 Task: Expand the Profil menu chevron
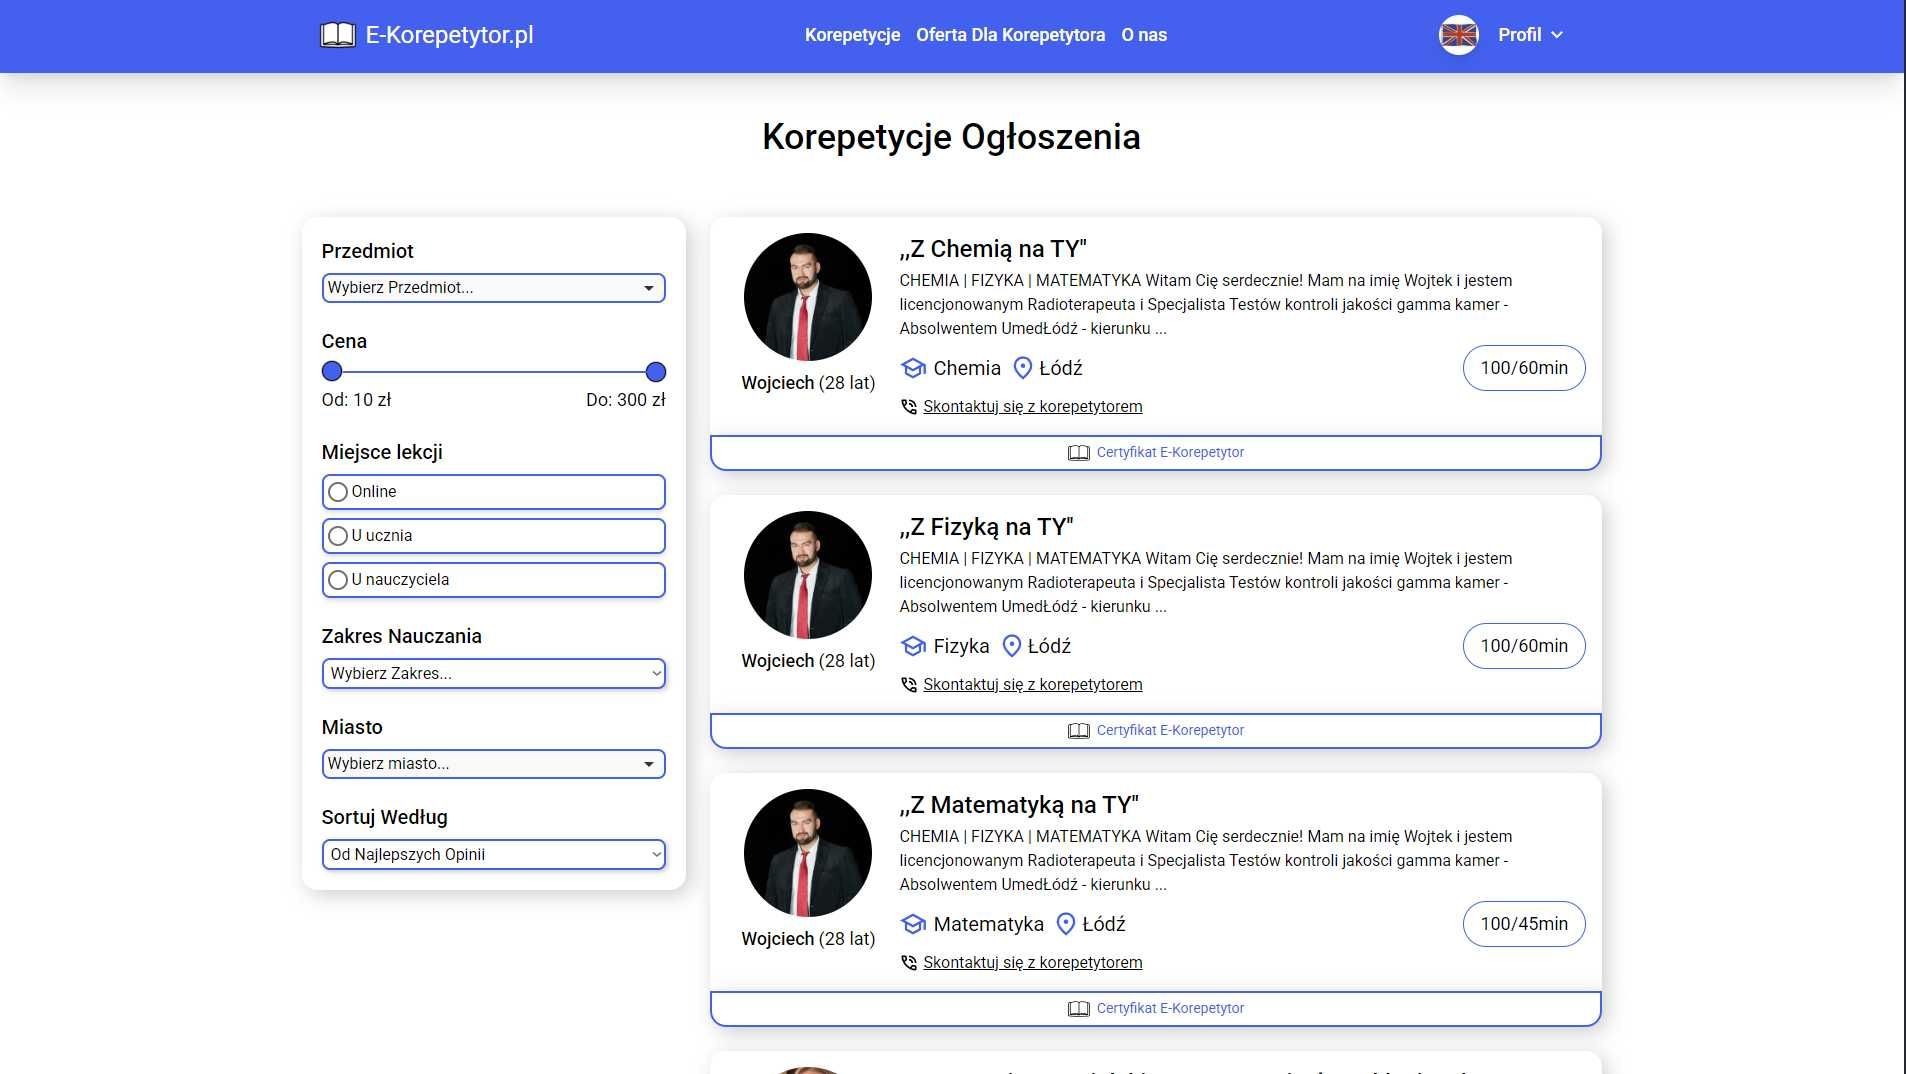(1556, 35)
